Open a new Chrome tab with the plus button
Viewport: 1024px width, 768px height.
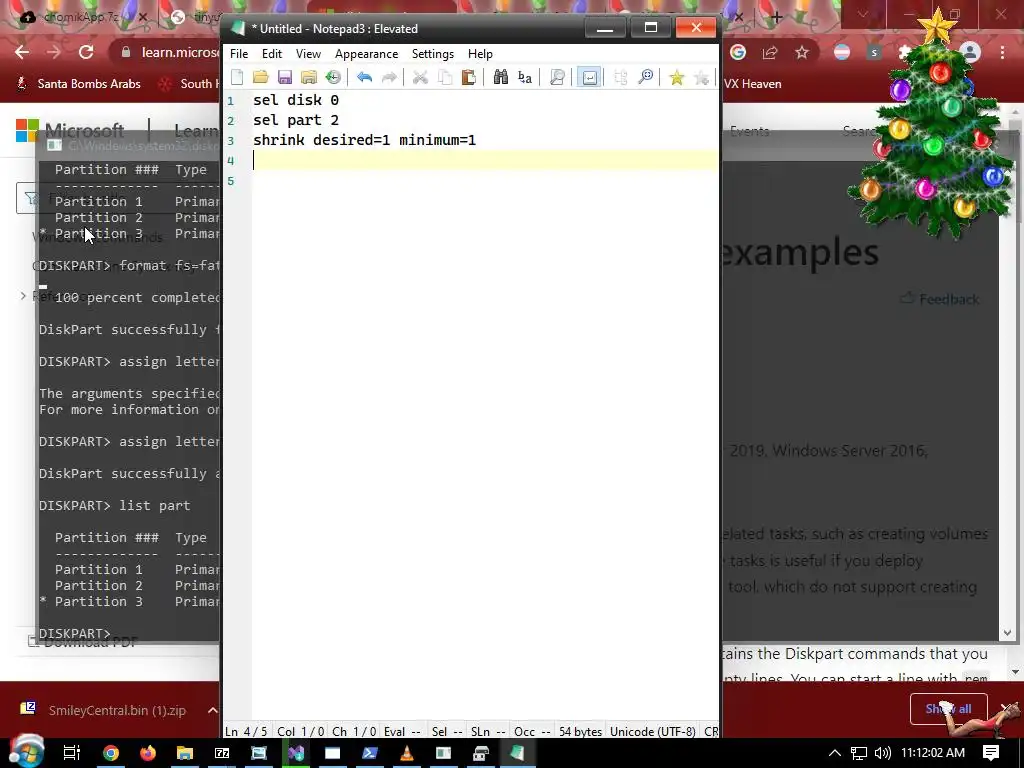pos(776,18)
